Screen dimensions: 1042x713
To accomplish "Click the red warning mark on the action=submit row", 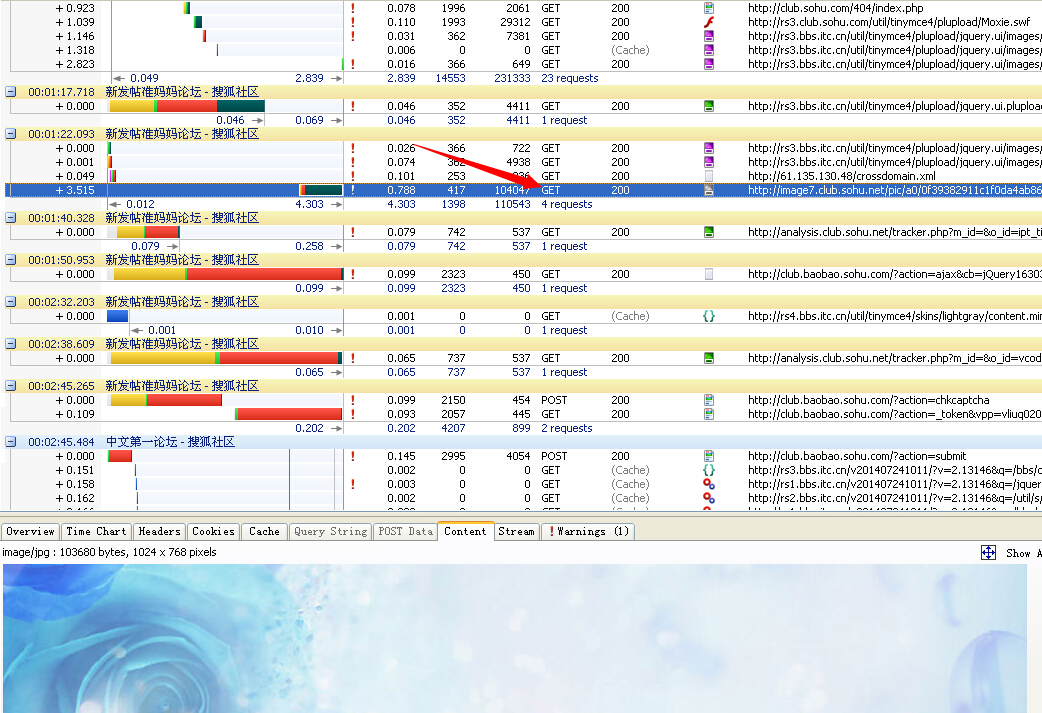I will [352, 456].
